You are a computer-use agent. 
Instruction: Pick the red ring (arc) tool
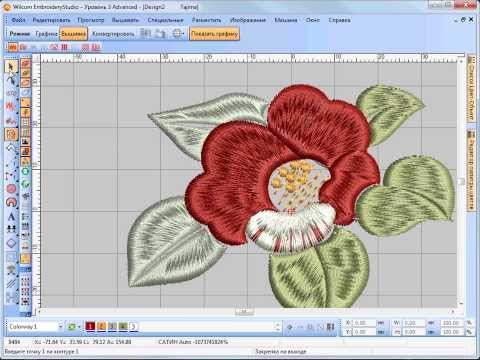(11, 202)
